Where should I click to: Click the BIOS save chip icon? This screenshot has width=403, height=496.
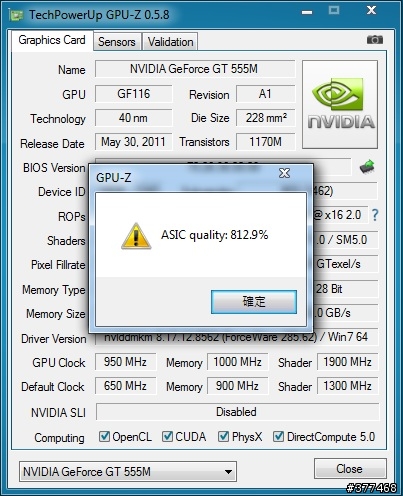point(367,166)
